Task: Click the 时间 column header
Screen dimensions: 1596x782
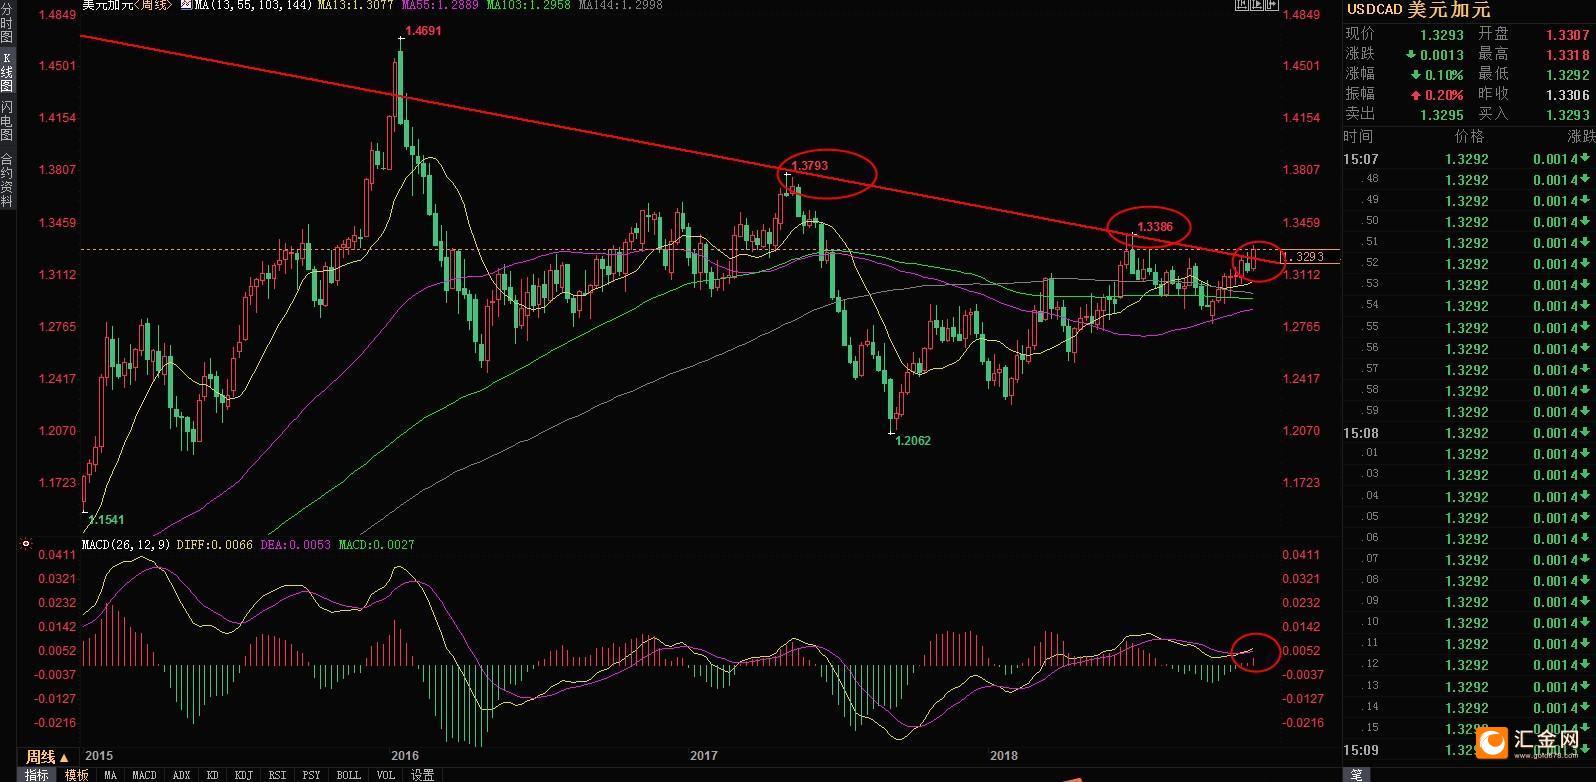Action: (x=1359, y=137)
